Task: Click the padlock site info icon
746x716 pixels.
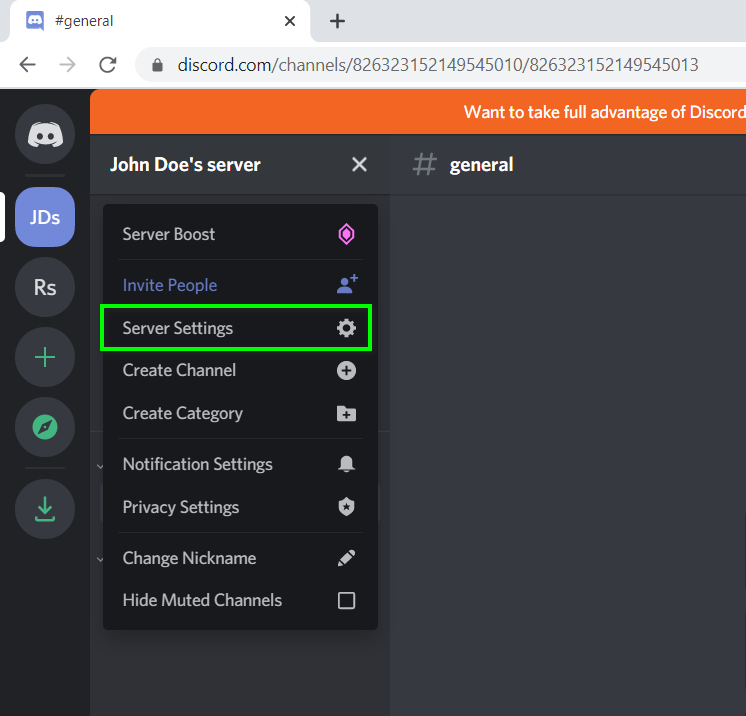Action: [x=157, y=65]
